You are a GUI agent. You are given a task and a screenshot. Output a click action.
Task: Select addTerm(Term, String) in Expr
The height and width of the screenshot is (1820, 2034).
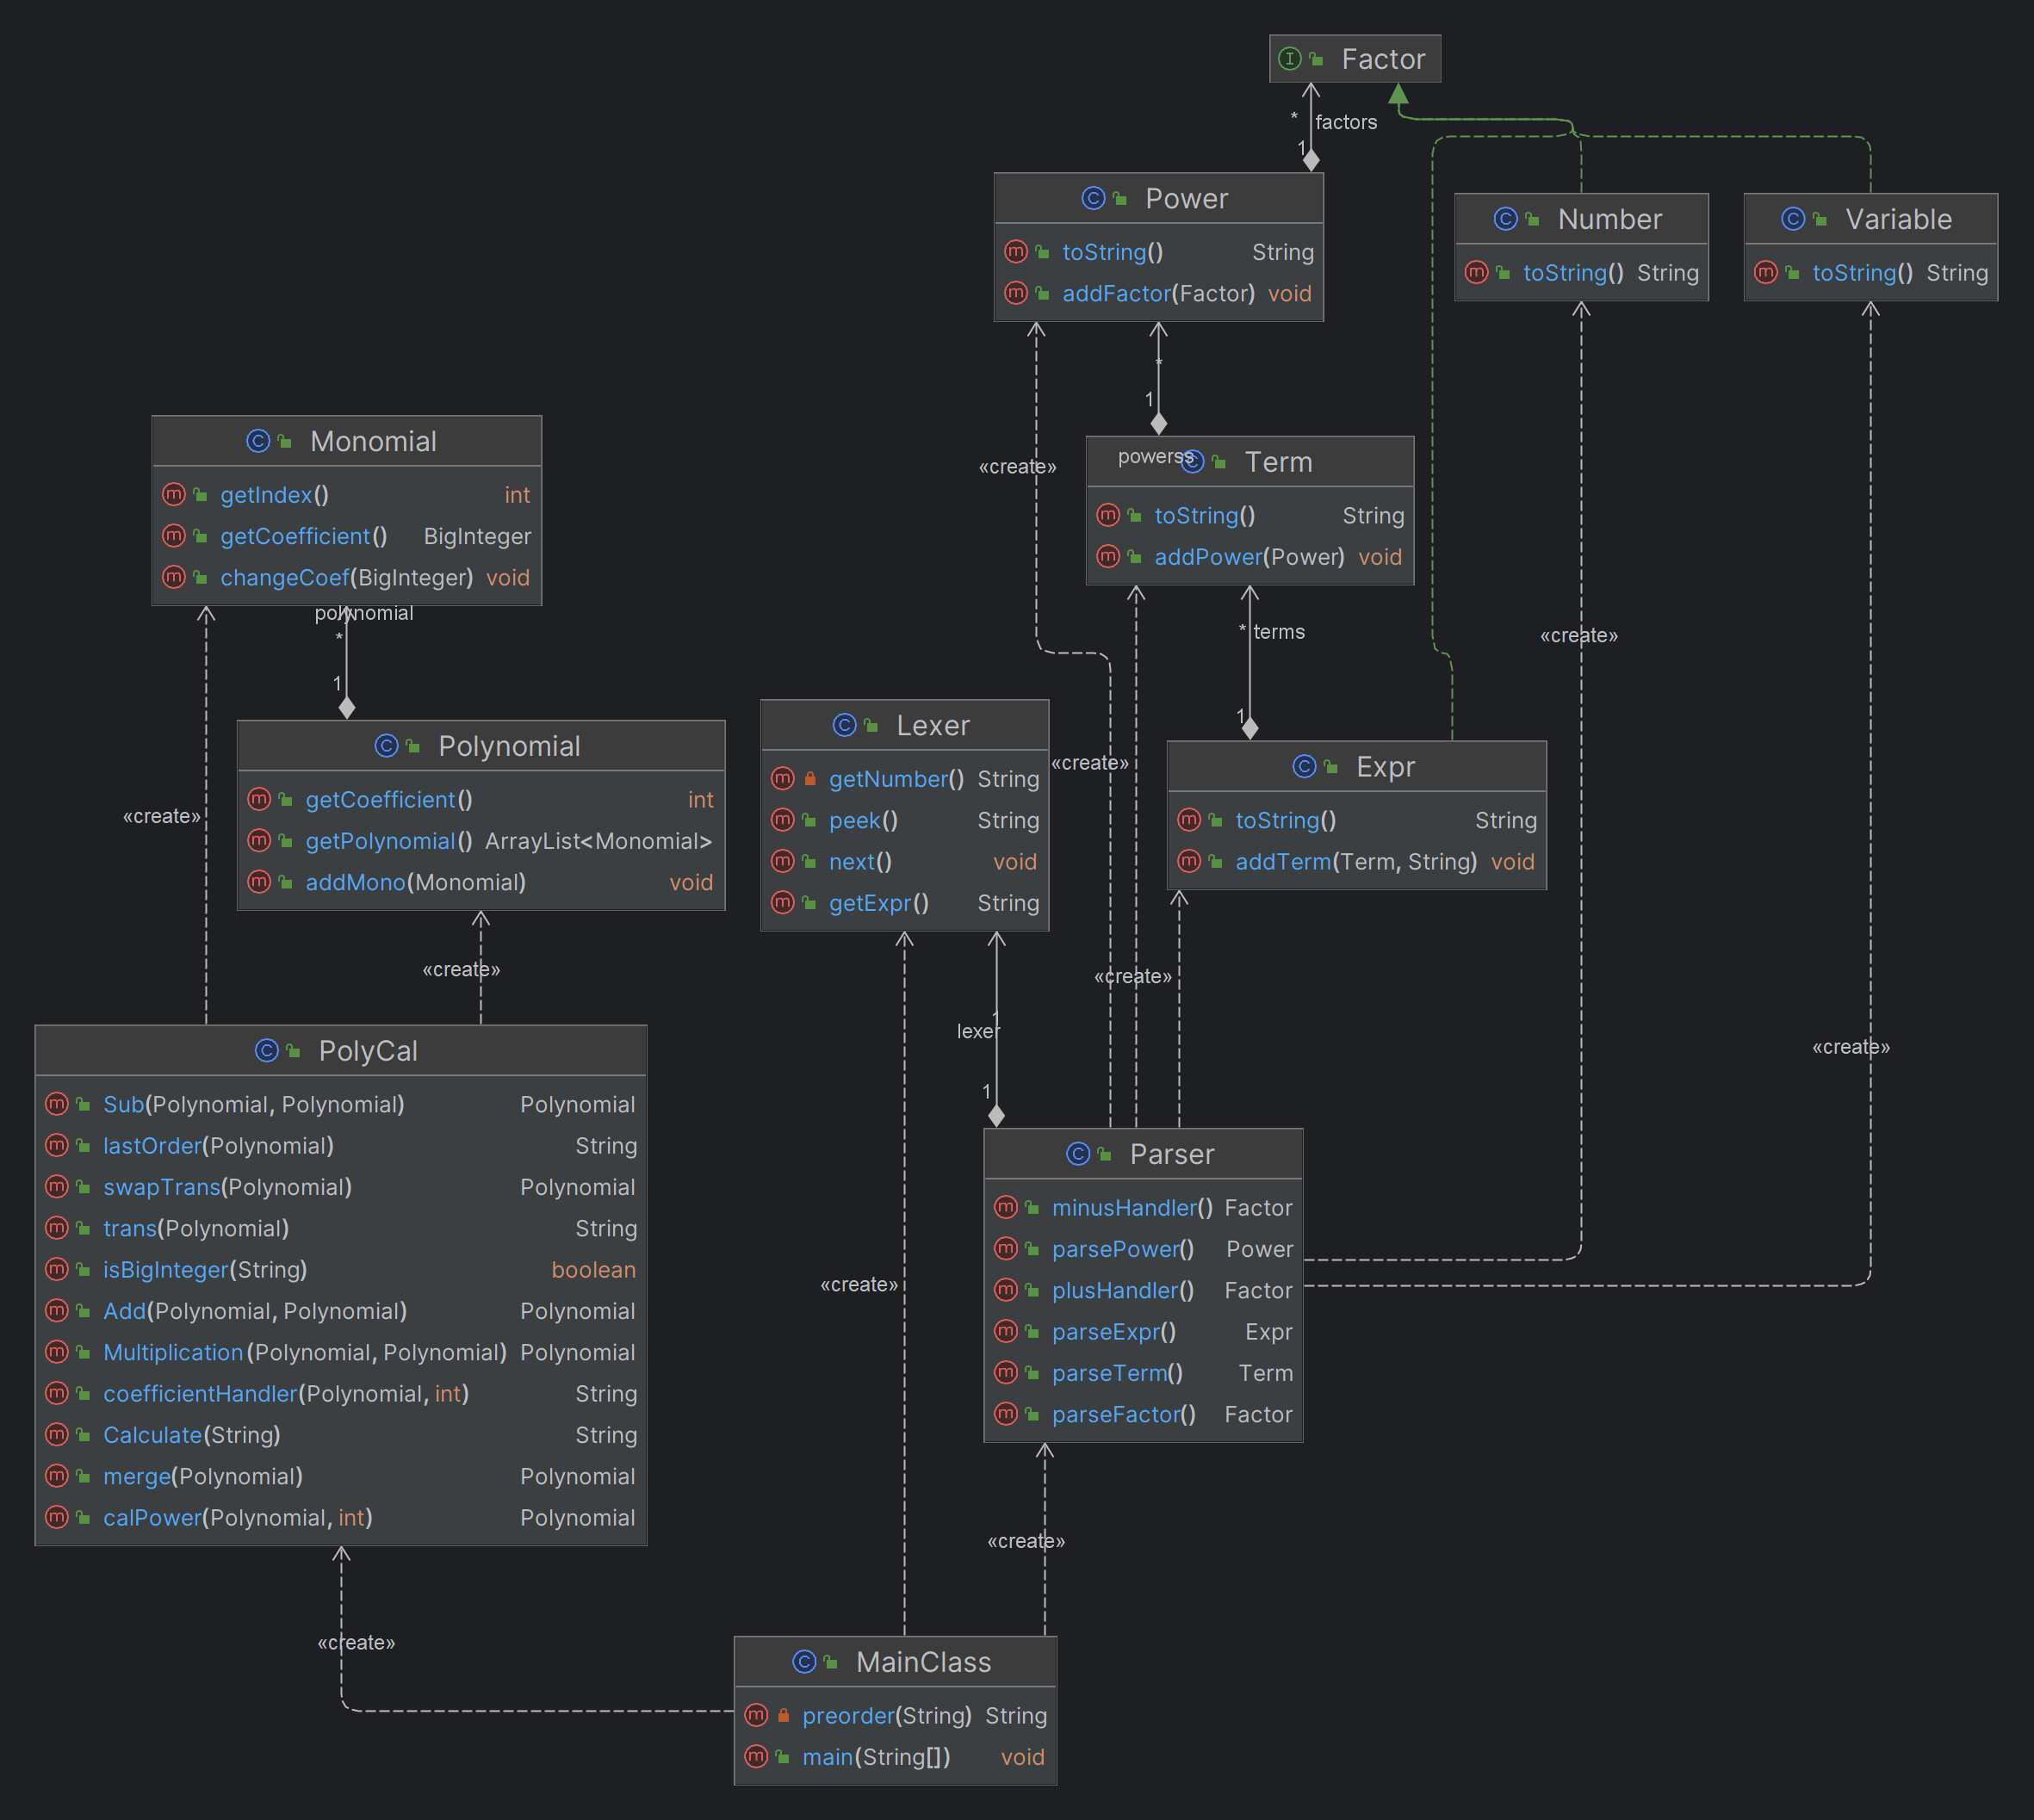(1356, 861)
